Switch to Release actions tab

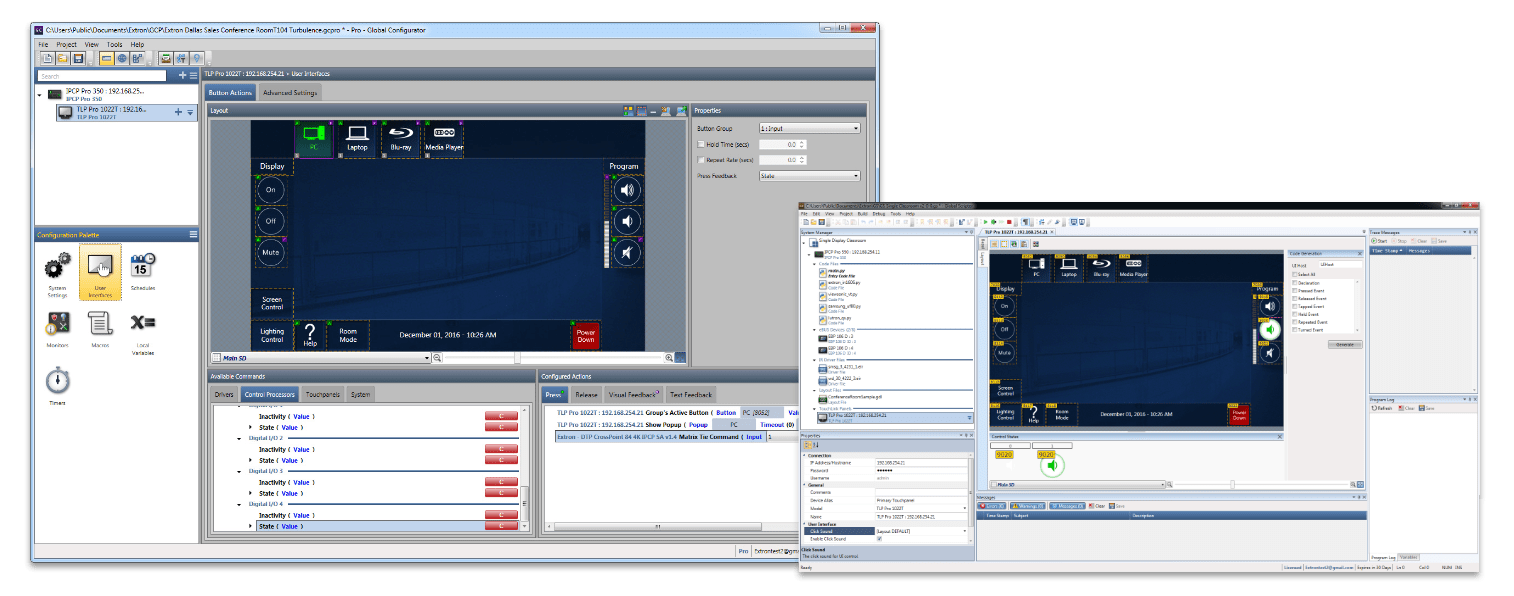tap(586, 395)
